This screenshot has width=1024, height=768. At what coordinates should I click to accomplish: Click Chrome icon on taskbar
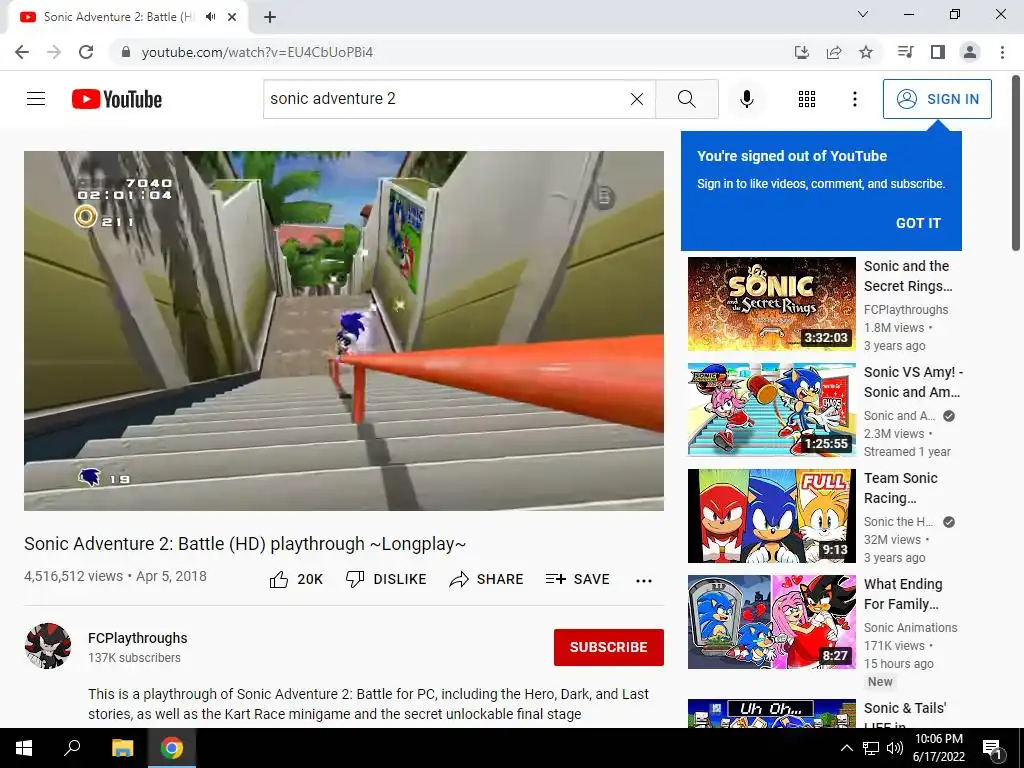tap(172, 748)
